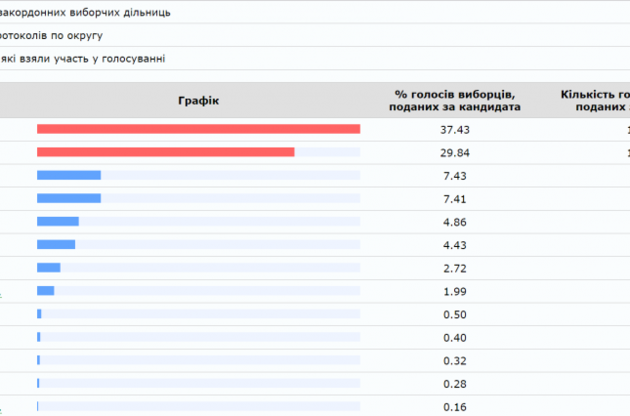Image resolution: width=630 pixels, height=416 pixels.
Task: Click the blue bar for 1.99 percent
Action: 46,290
